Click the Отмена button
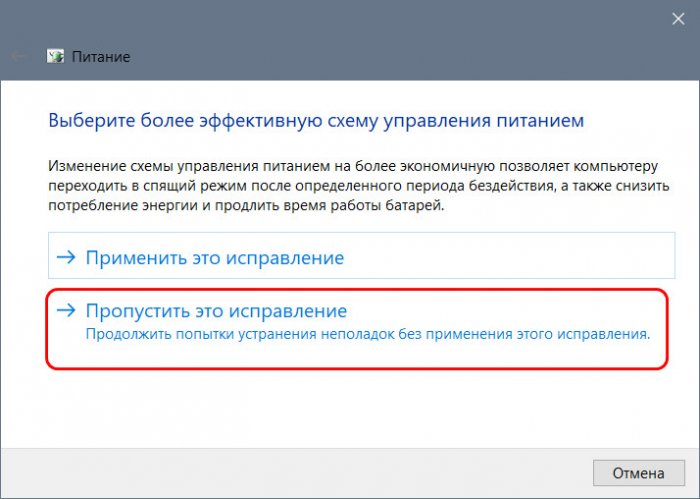 coord(639,473)
